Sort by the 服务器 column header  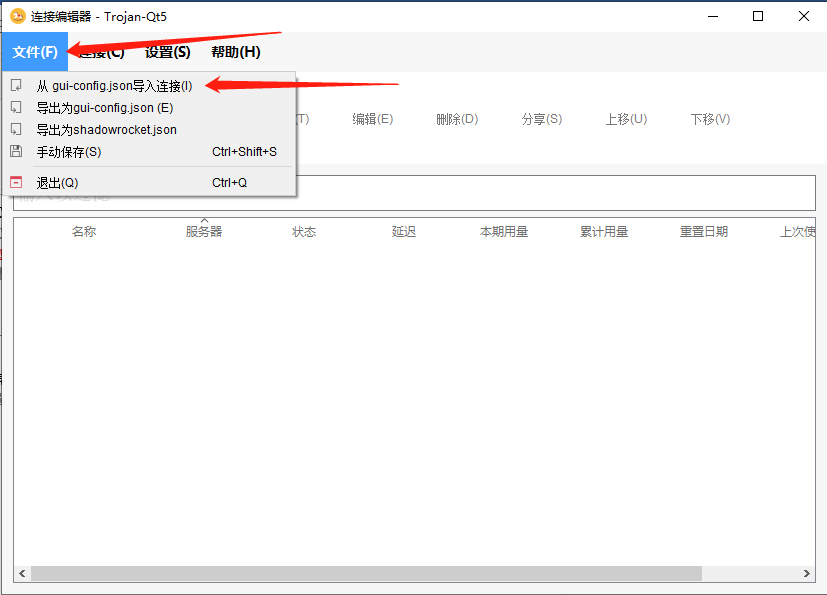click(204, 232)
